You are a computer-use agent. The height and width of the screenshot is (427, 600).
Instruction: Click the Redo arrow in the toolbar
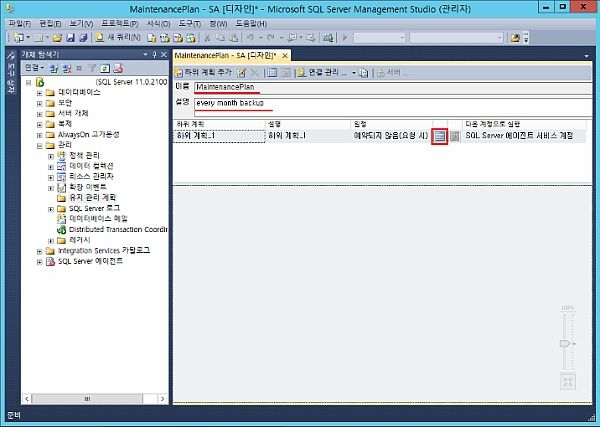point(271,37)
